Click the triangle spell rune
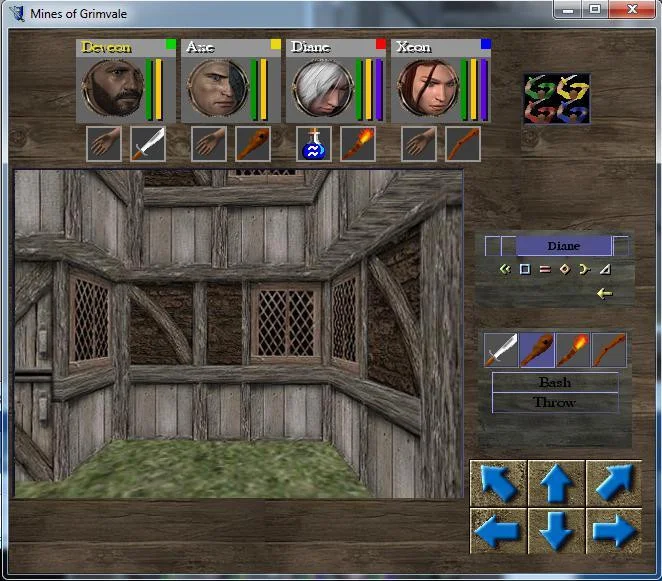The image size is (662, 581). pos(605,269)
